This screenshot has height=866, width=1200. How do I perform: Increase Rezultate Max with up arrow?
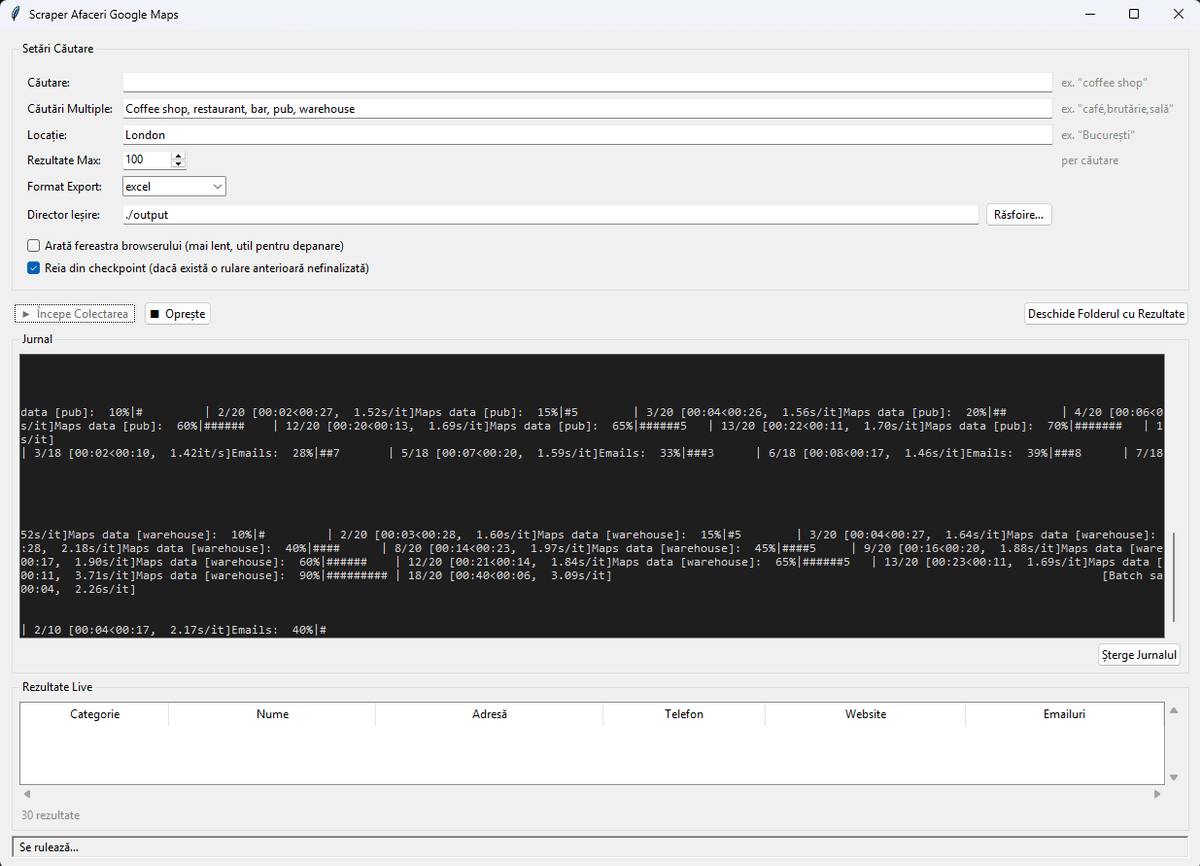coord(178,156)
